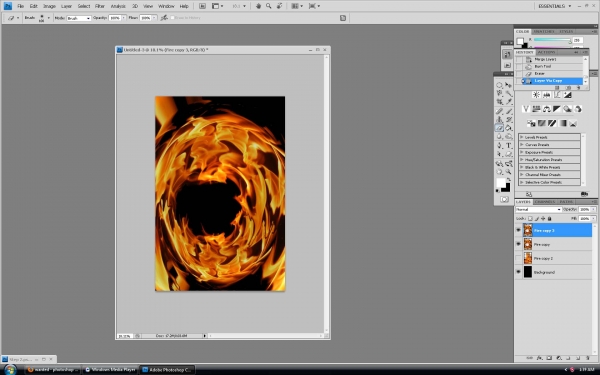Screen dimensions: 600x375
Task: Hide the Background layer
Action: pyautogui.click(x=518, y=272)
